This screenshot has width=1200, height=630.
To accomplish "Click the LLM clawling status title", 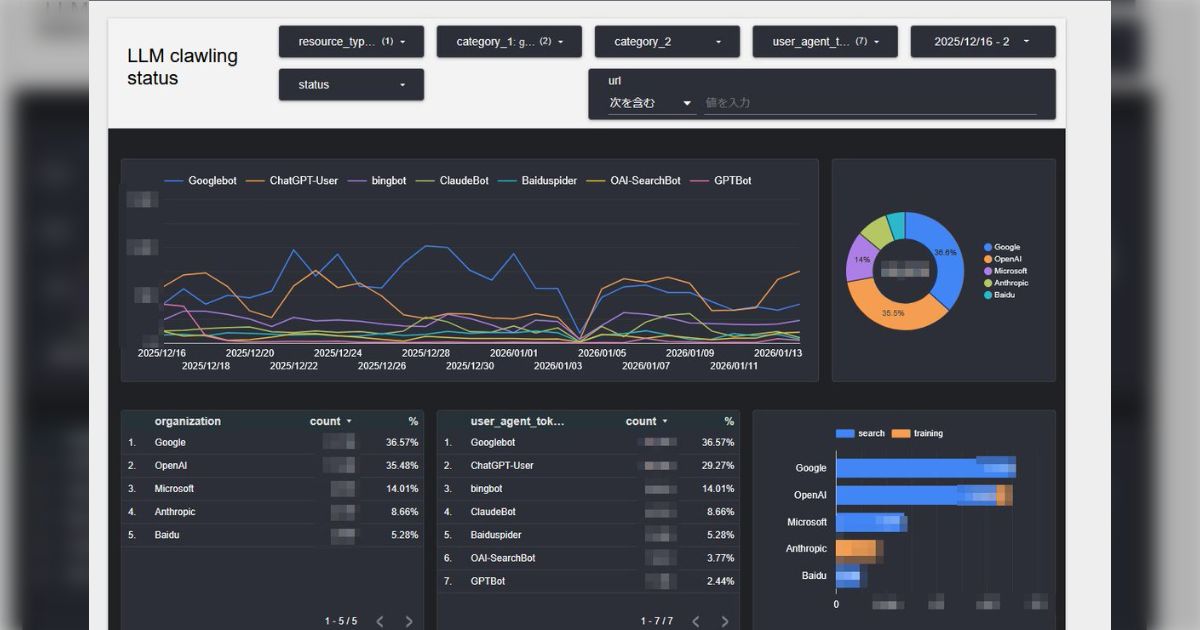I will 183,67.
